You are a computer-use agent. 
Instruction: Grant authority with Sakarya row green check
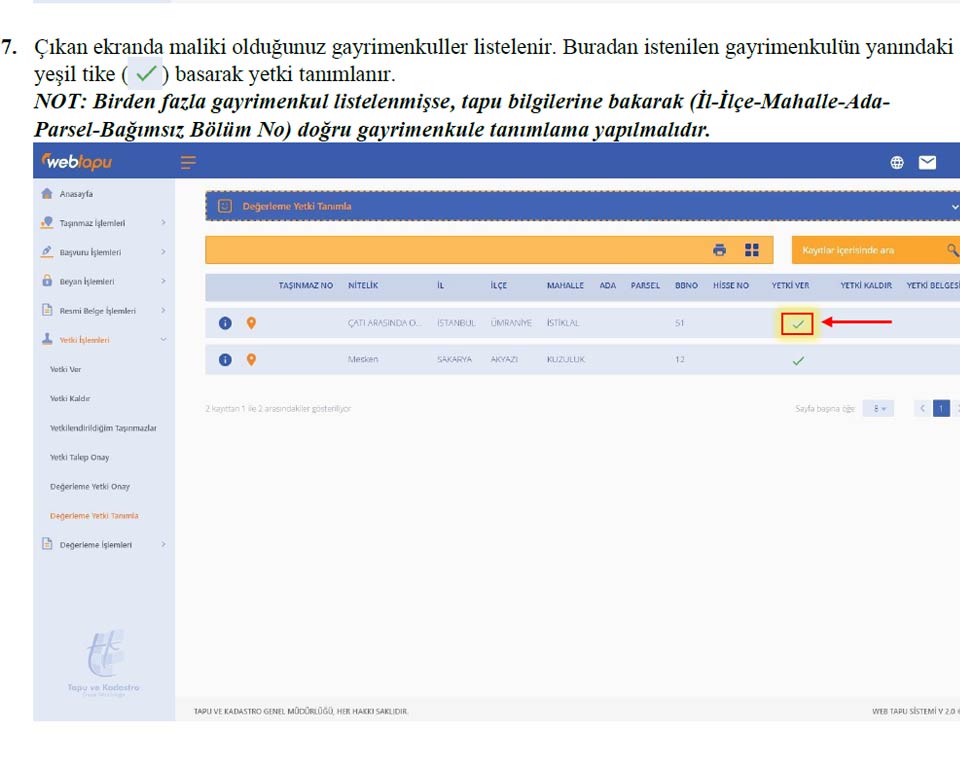point(798,361)
